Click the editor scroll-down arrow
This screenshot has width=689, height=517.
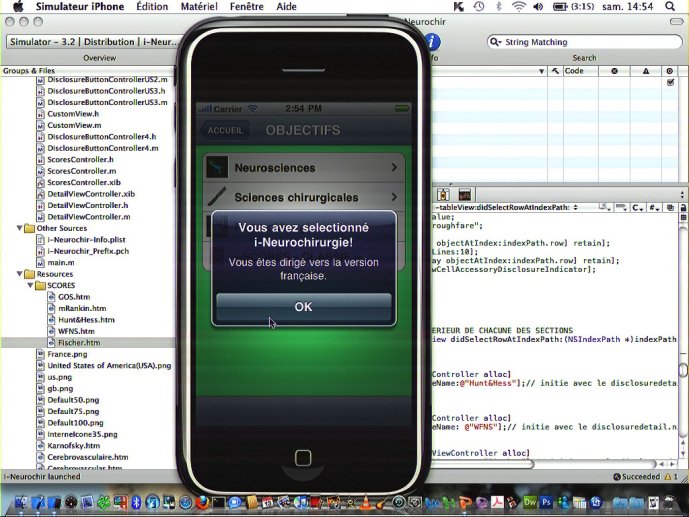[x=683, y=453]
